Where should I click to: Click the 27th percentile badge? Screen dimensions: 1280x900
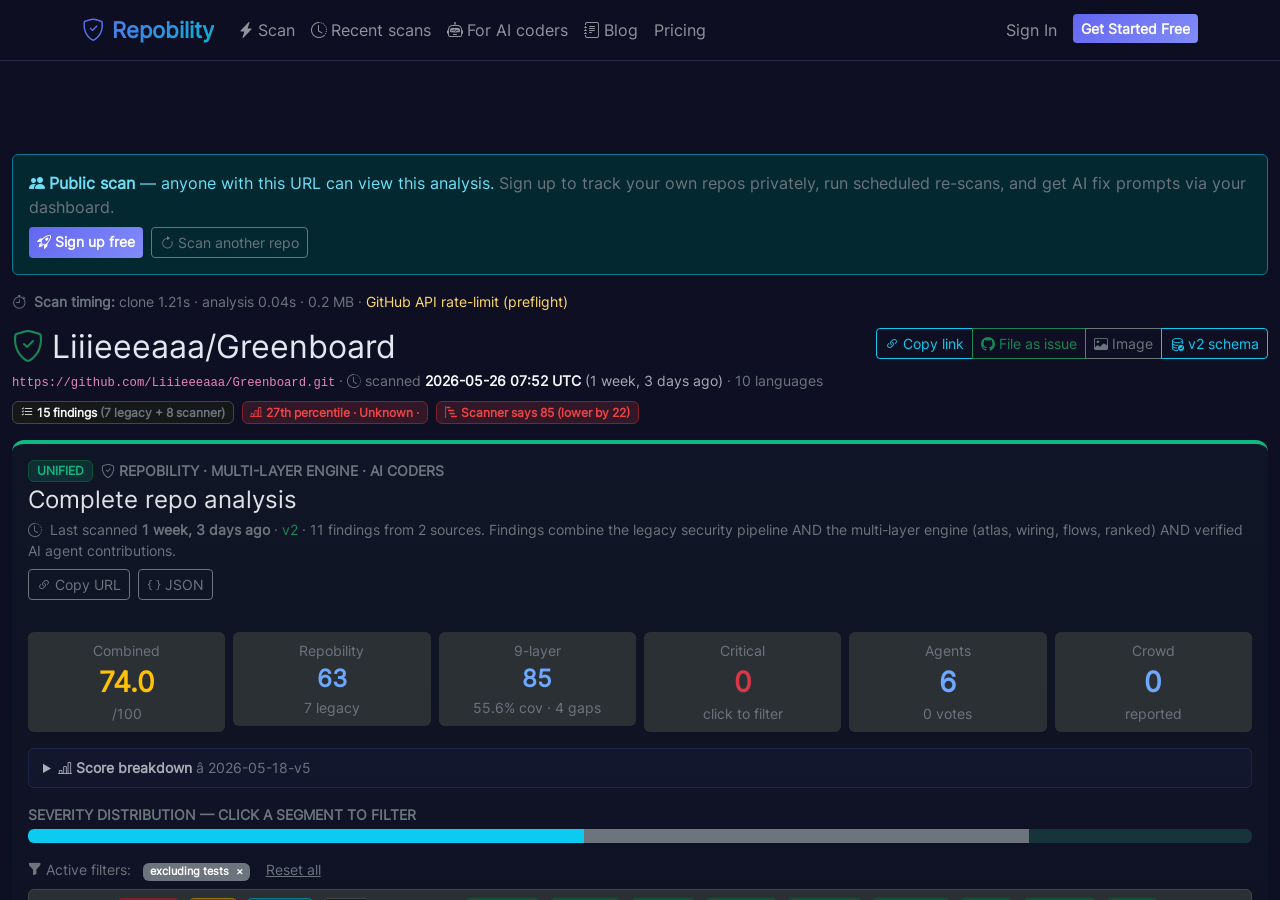pos(335,412)
